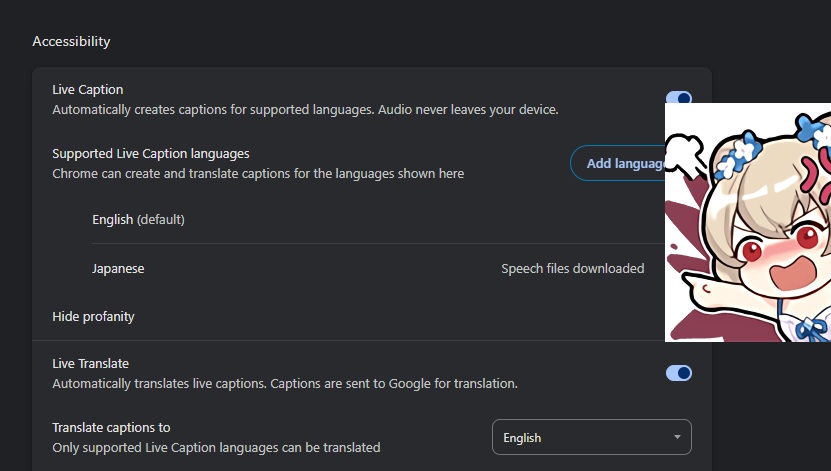This screenshot has height=471, width=831.
Task: Select the English (default) language row
Action: click(x=378, y=219)
